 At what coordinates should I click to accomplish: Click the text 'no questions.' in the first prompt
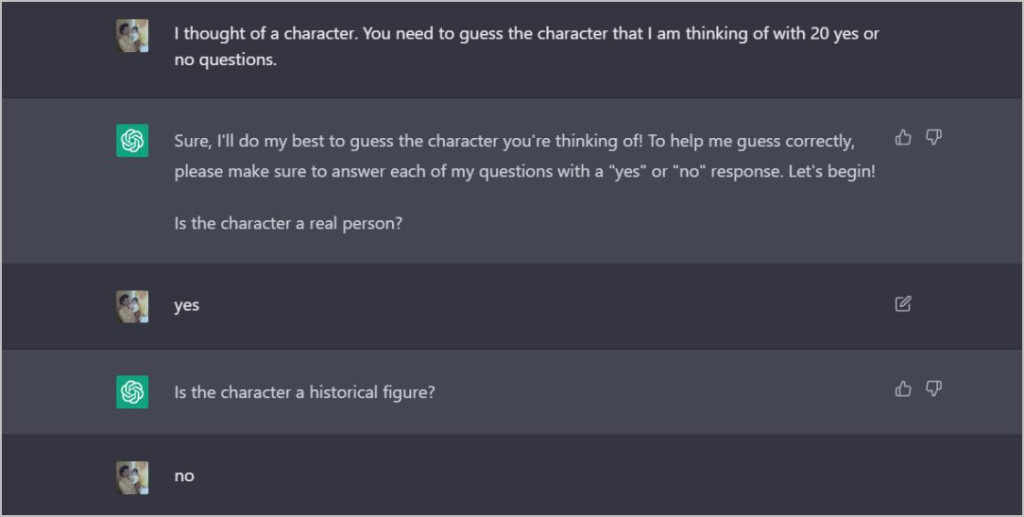(225, 60)
